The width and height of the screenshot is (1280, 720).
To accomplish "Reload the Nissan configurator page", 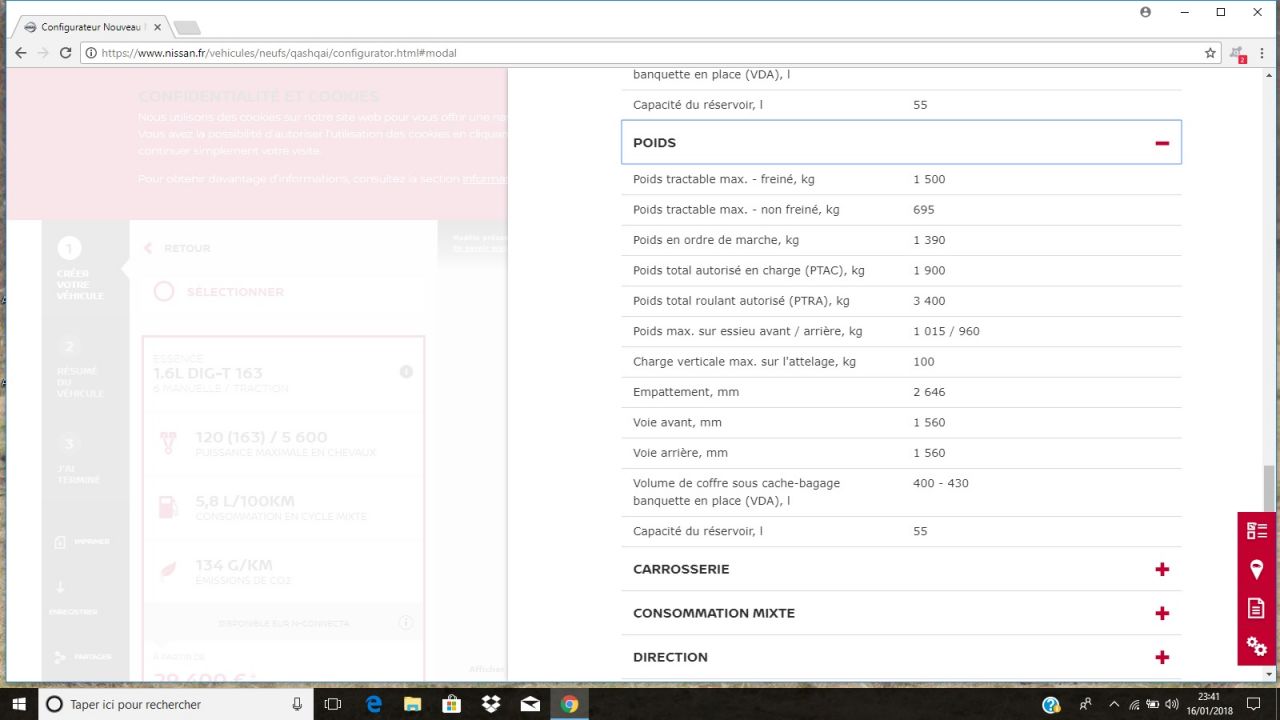I will (x=66, y=53).
